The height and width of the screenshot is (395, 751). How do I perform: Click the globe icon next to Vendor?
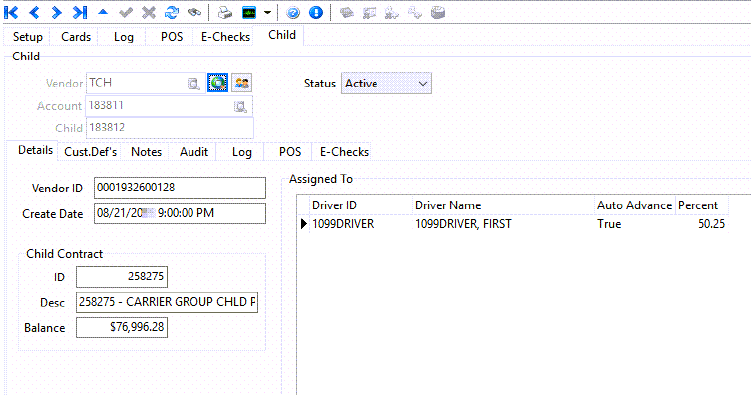[217, 83]
